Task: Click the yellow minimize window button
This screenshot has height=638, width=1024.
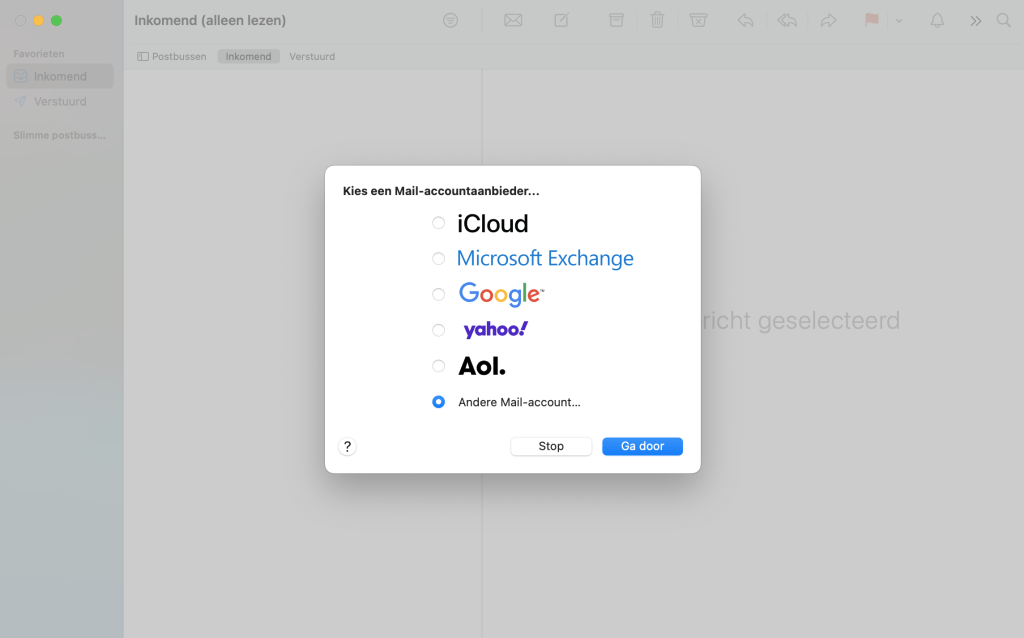Action: 39,21
